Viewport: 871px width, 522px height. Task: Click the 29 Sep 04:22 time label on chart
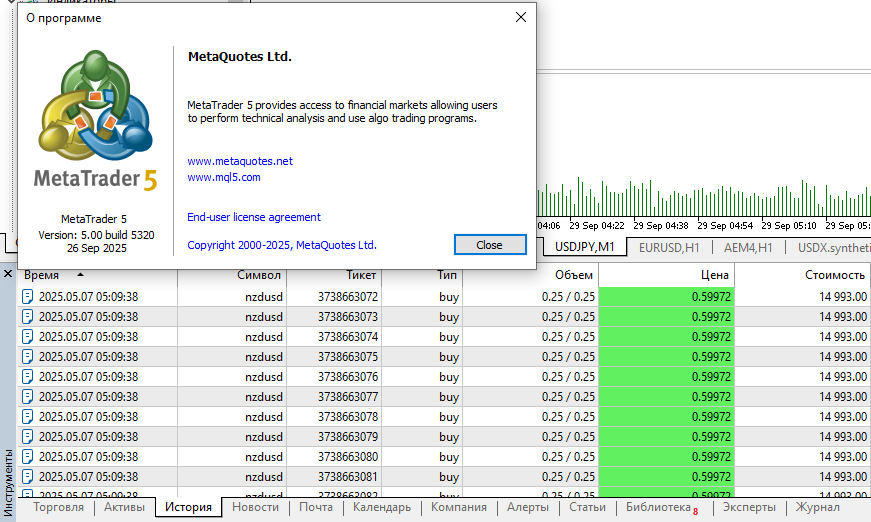597,225
